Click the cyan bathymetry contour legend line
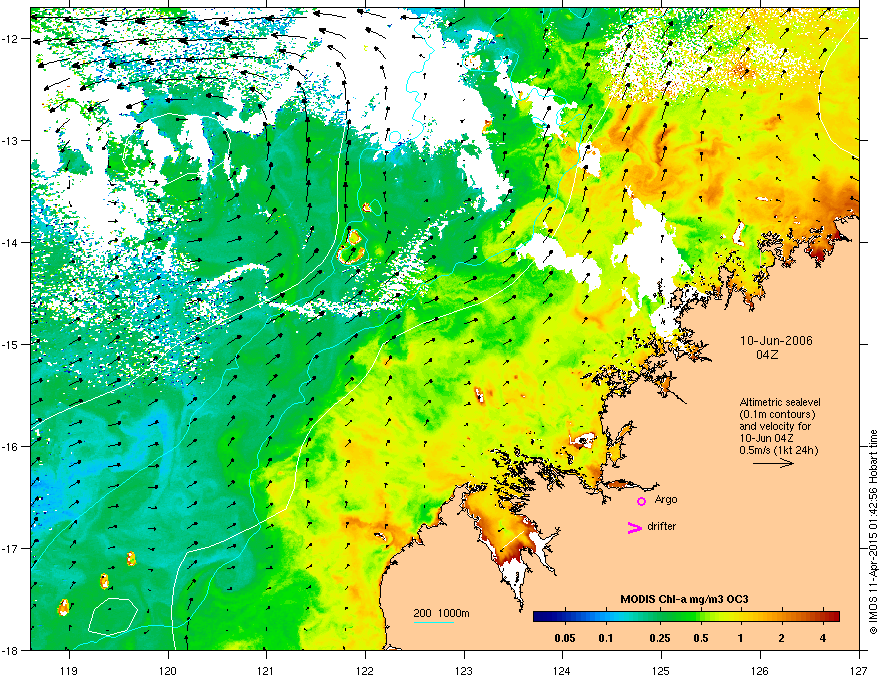Viewport: 880px width, 680px height. 434,622
